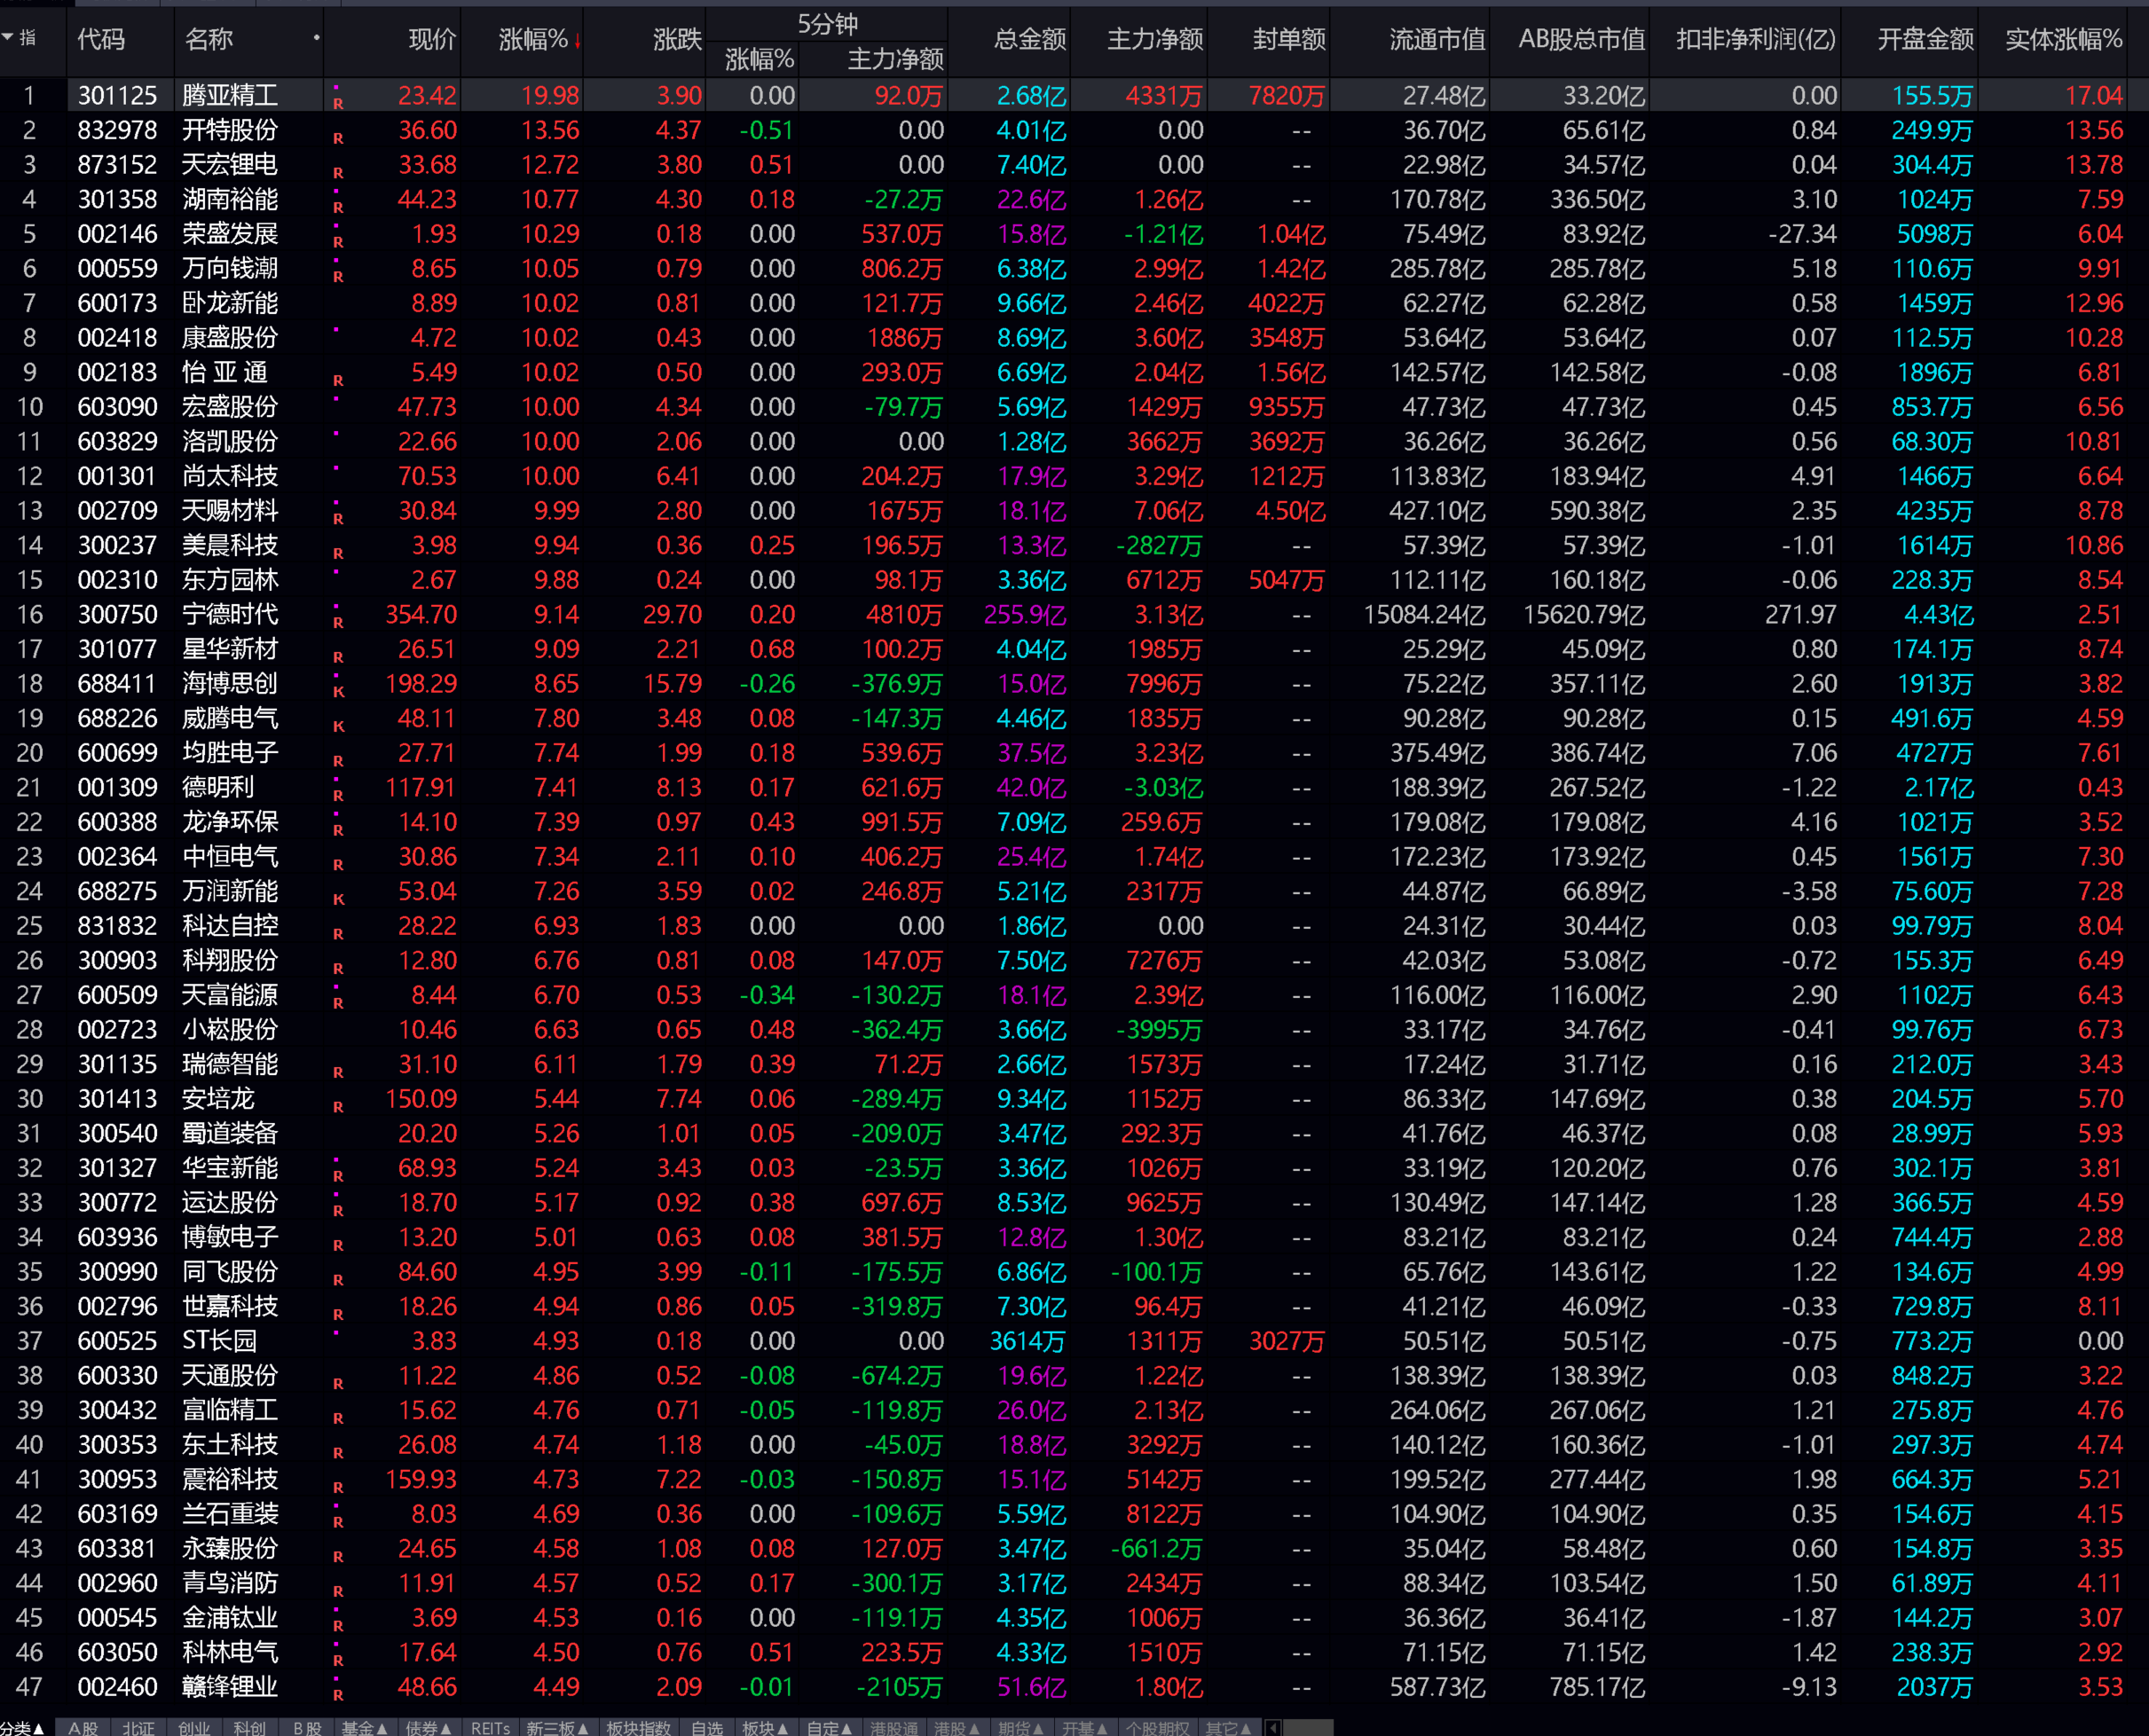Click the left scroll arrow in bottom tab bar
The image size is (2149, 1736).
point(1272,1727)
